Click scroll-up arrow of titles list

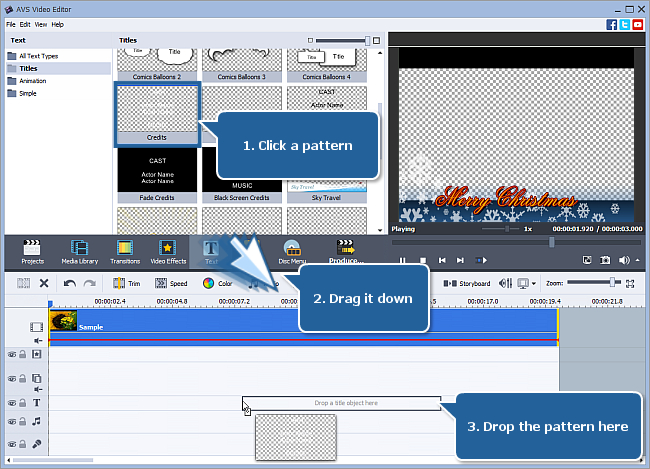380,53
